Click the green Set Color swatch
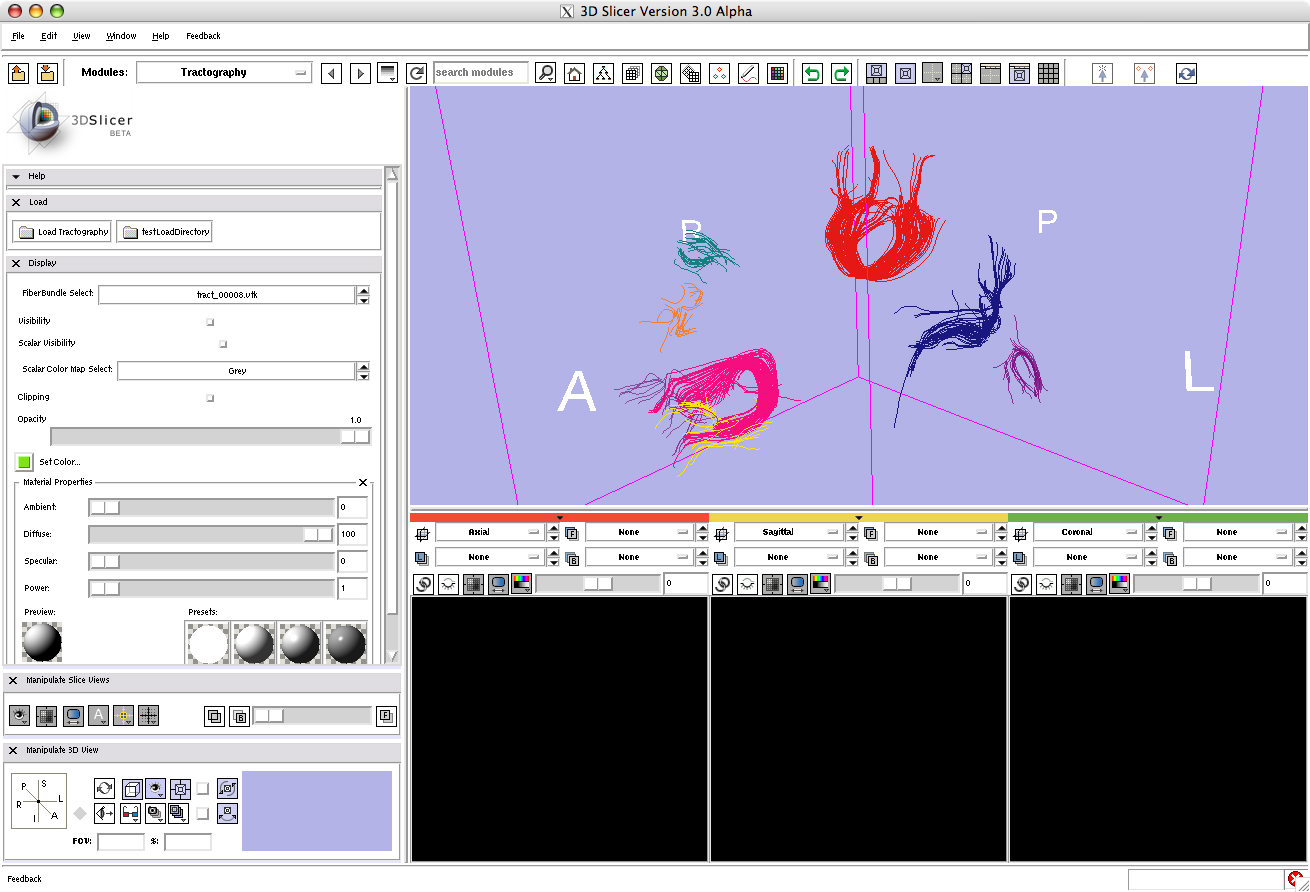Image resolution: width=1310 pixels, height=892 pixels. pos(24,462)
